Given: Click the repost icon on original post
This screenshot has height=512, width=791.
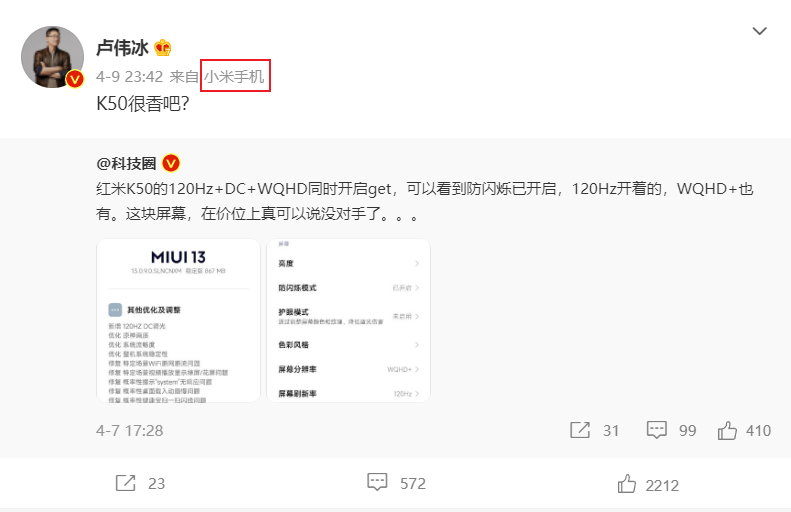Looking at the screenshot, I should (x=580, y=430).
